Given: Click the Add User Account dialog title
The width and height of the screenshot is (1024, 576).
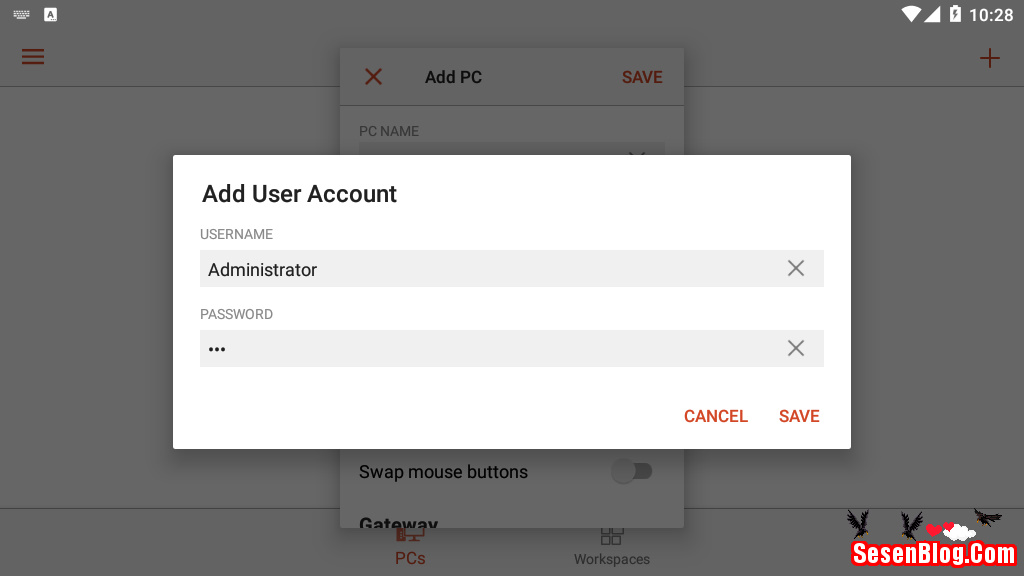Looking at the screenshot, I should [299, 194].
